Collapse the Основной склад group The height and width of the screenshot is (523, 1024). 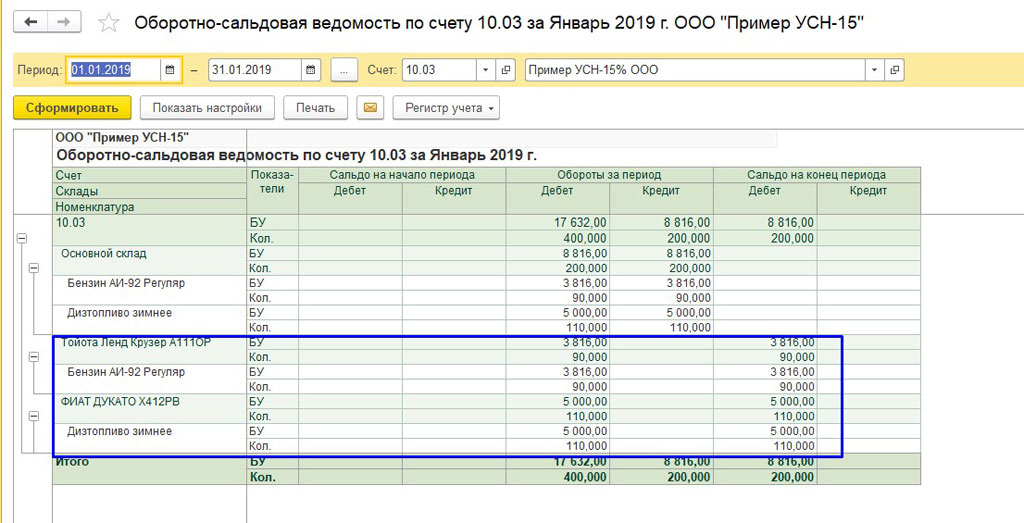coord(35,269)
